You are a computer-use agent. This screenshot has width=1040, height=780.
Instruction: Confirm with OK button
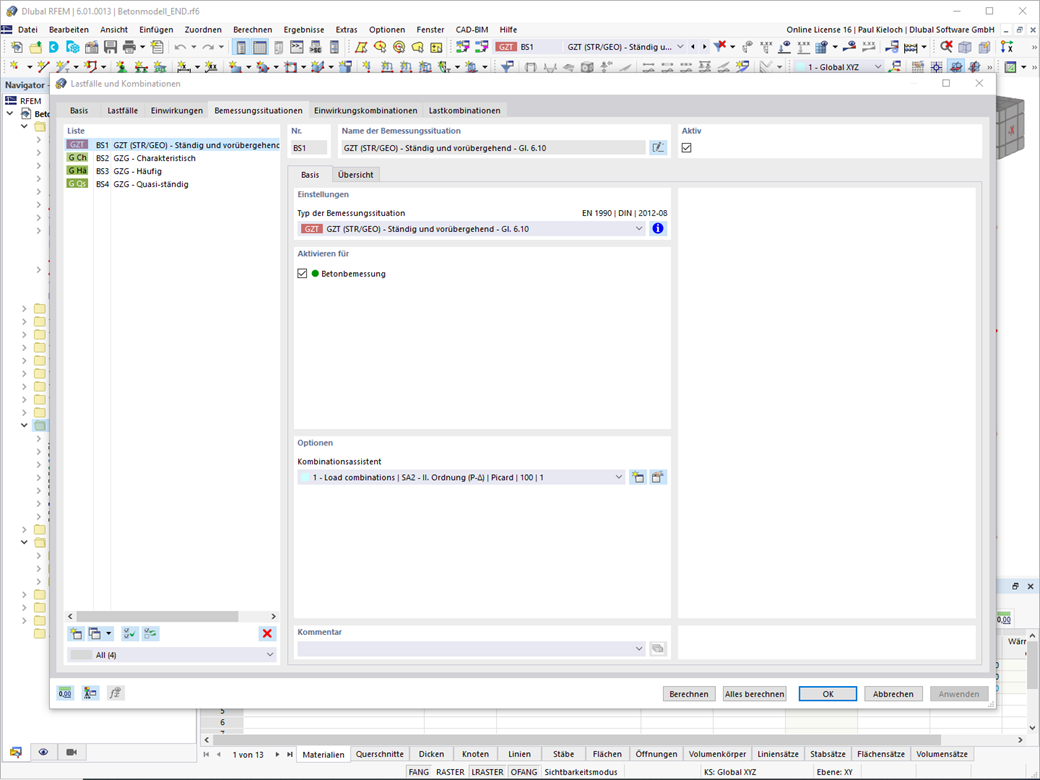(828, 694)
